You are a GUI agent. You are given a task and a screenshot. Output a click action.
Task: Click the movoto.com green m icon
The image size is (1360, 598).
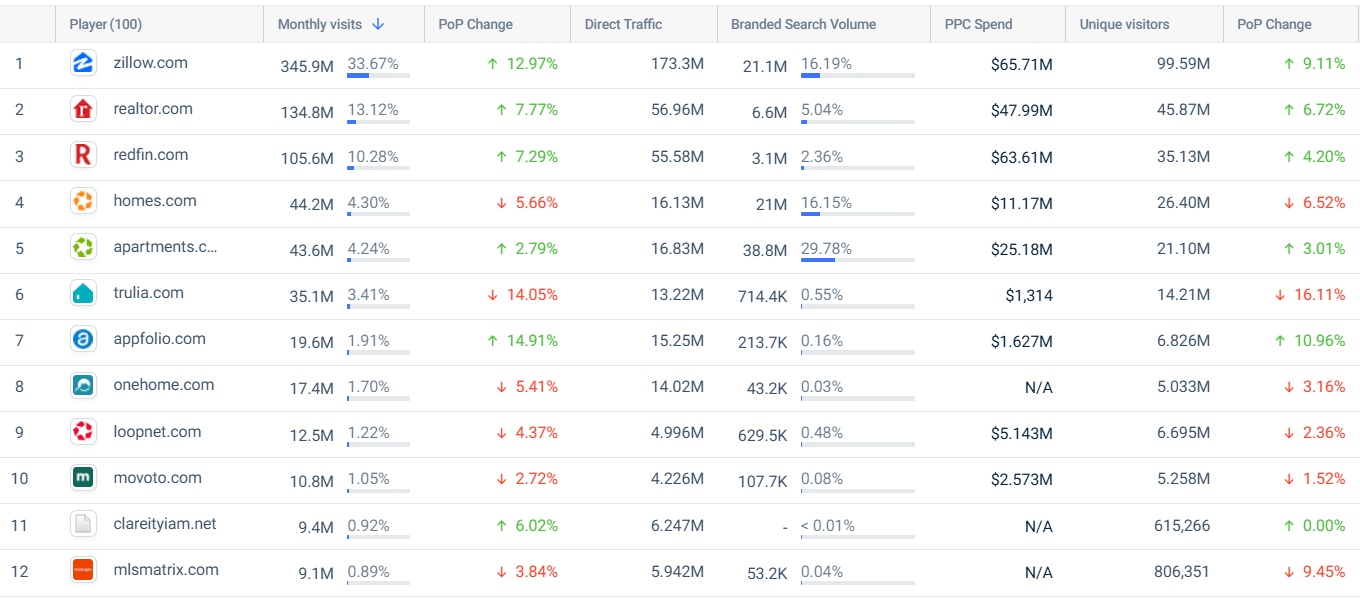pyautogui.click(x=83, y=478)
